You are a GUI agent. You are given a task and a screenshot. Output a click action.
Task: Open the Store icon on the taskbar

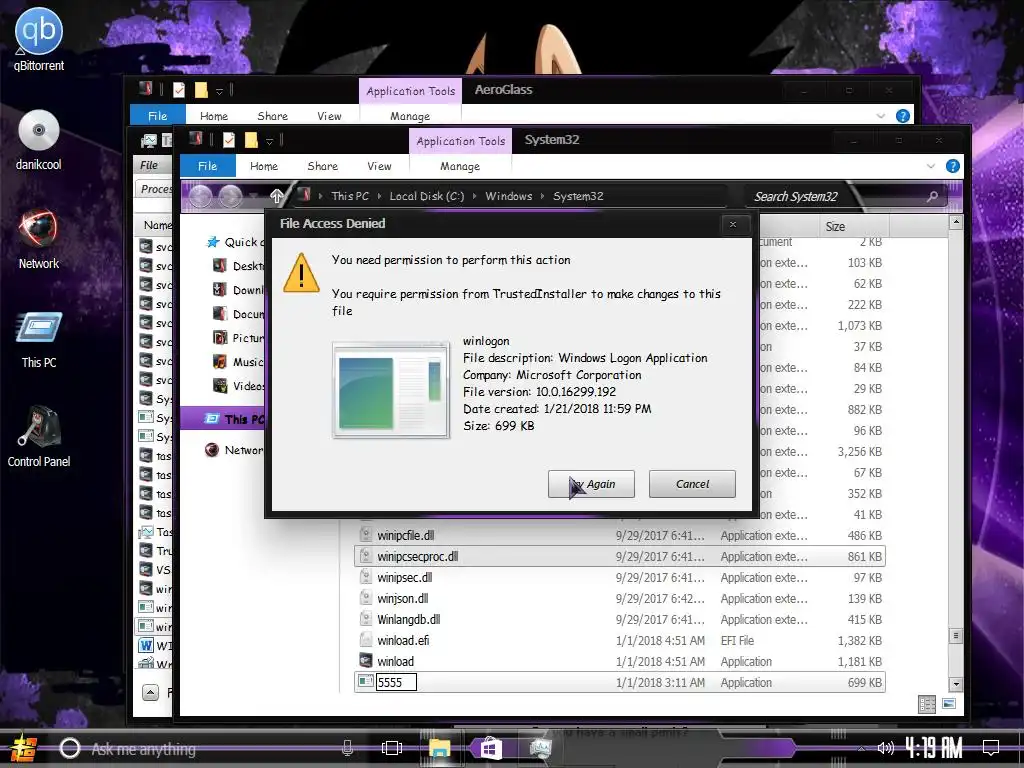pos(490,748)
